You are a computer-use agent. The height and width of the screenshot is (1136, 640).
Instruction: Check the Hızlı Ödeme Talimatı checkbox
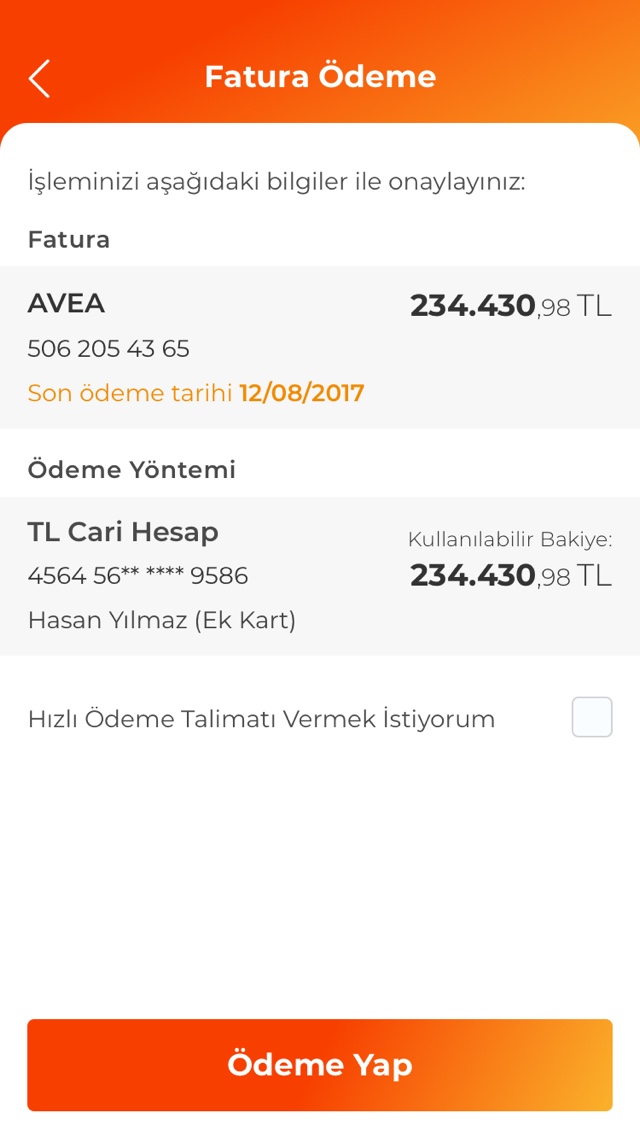[592, 717]
